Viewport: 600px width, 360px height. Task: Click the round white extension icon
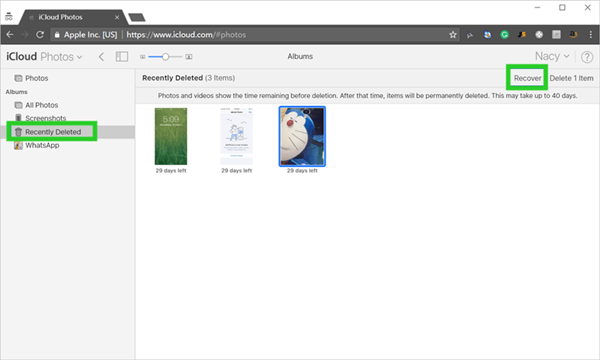coord(539,35)
